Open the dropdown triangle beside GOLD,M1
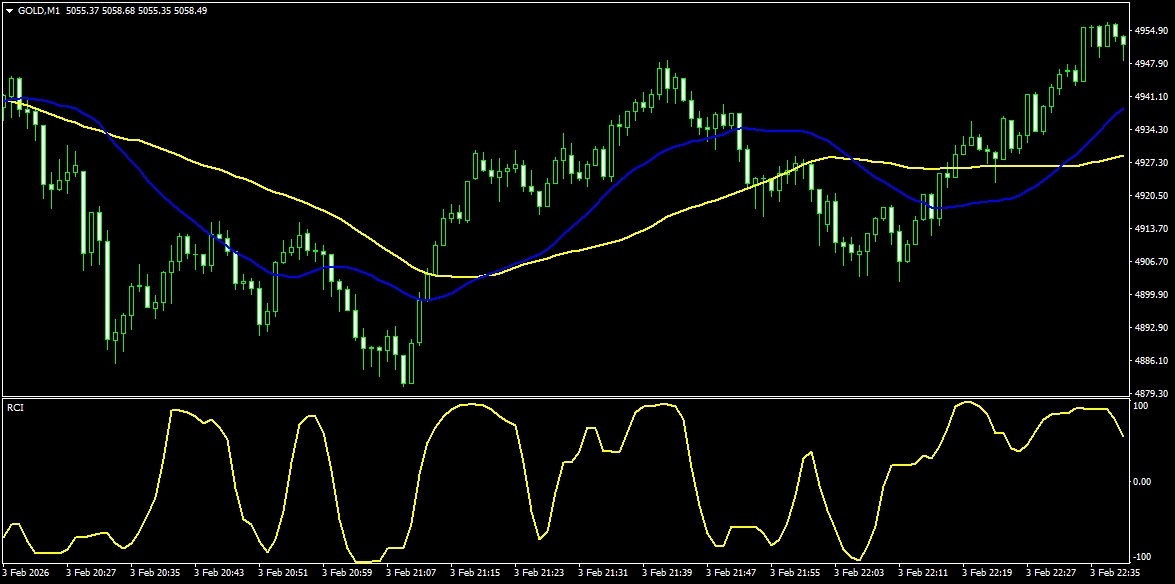Viewport: 1175px width, 584px height. [9, 9]
